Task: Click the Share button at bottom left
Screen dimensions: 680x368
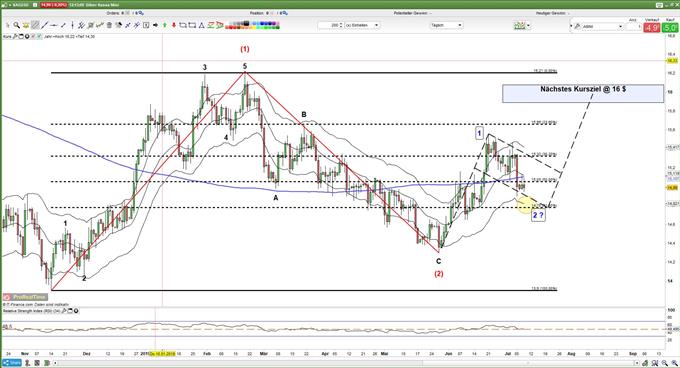Action: (x=11, y=363)
